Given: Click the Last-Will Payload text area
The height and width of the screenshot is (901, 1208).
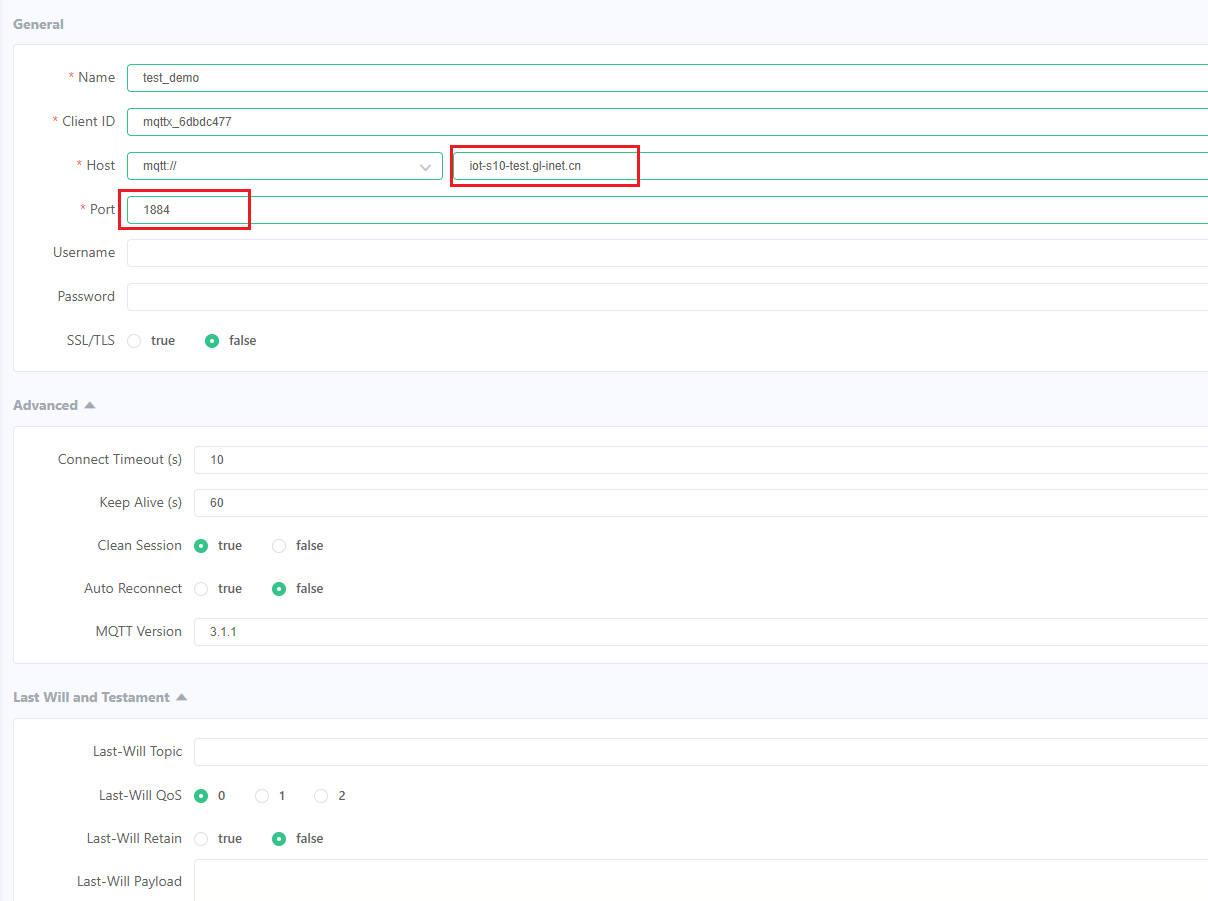Looking at the screenshot, I should (701, 880).
